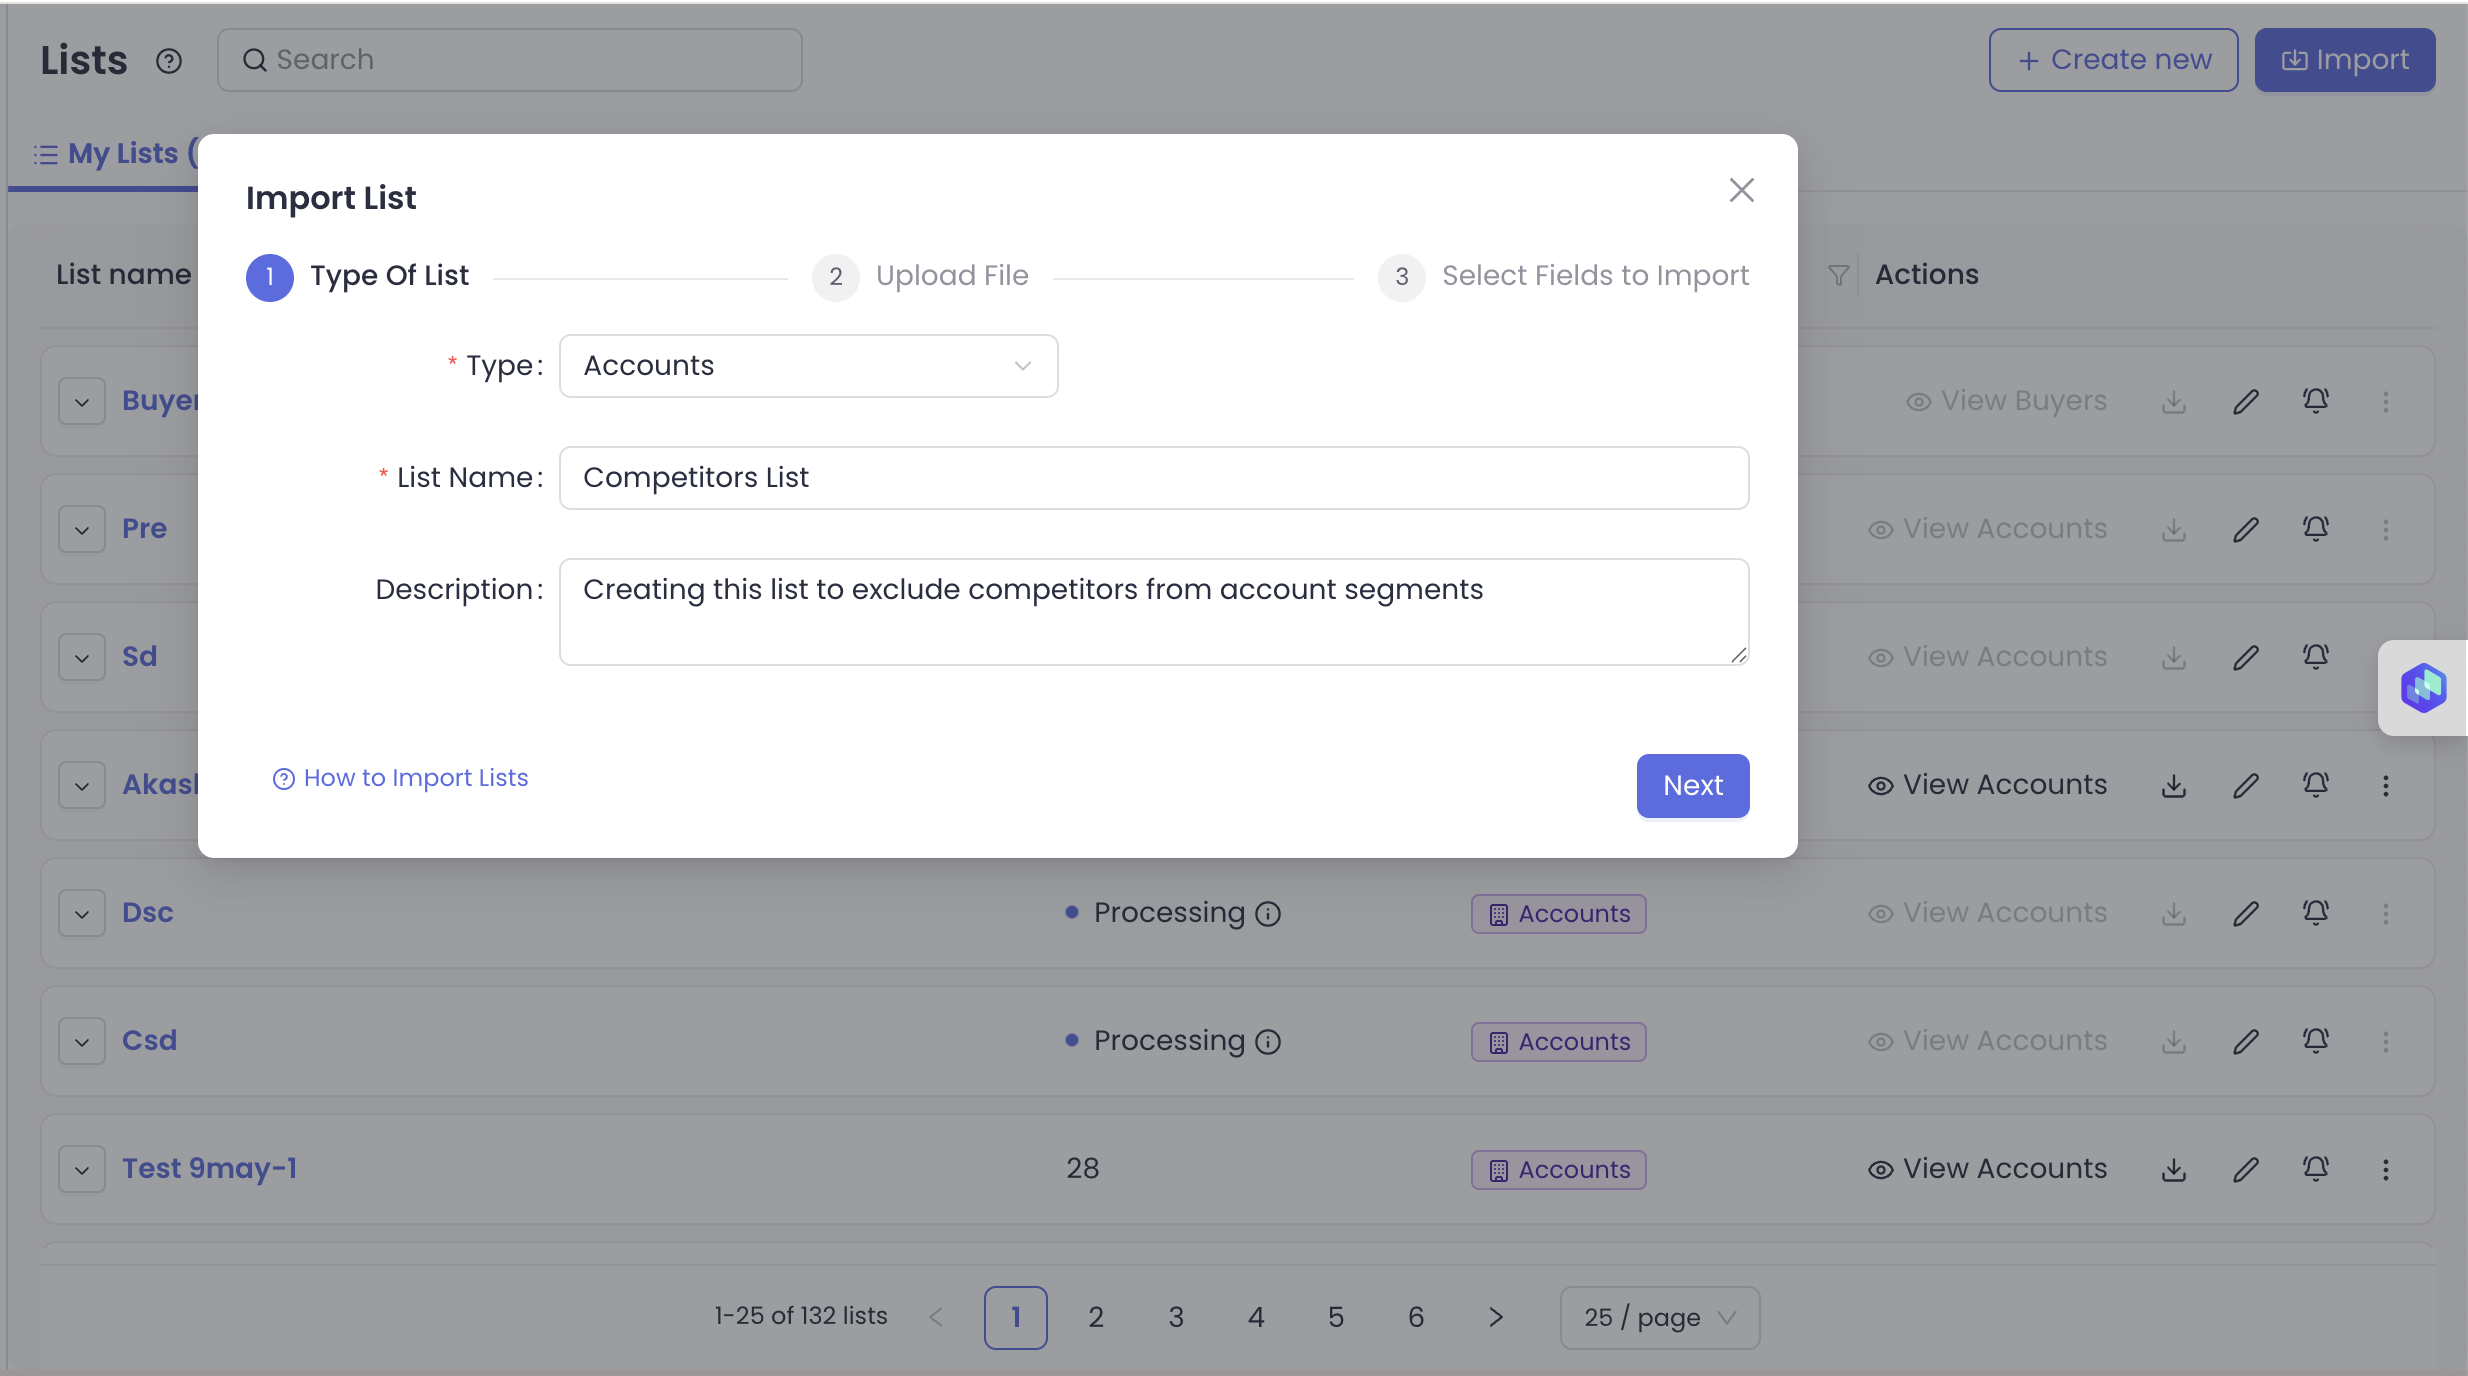Click the filter icon beside Actions
Viewport: 2468px width, 1376px height.
pyautogui.click(x=1838, y=275)
